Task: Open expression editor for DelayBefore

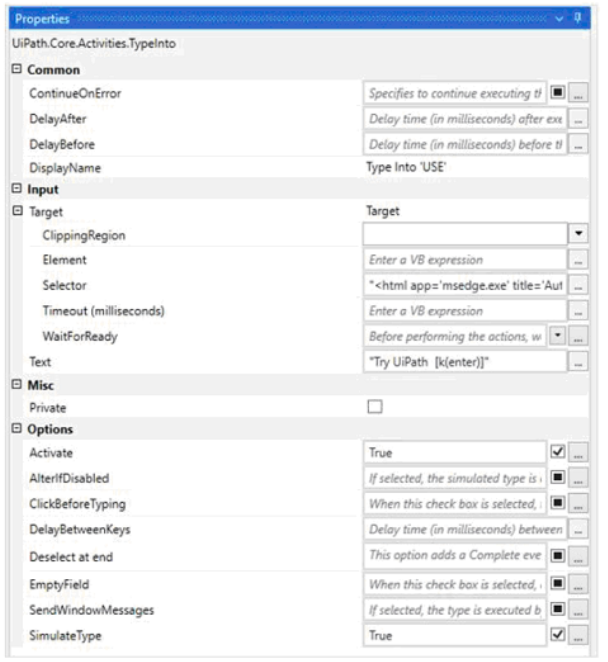Action: click(578, 144)
